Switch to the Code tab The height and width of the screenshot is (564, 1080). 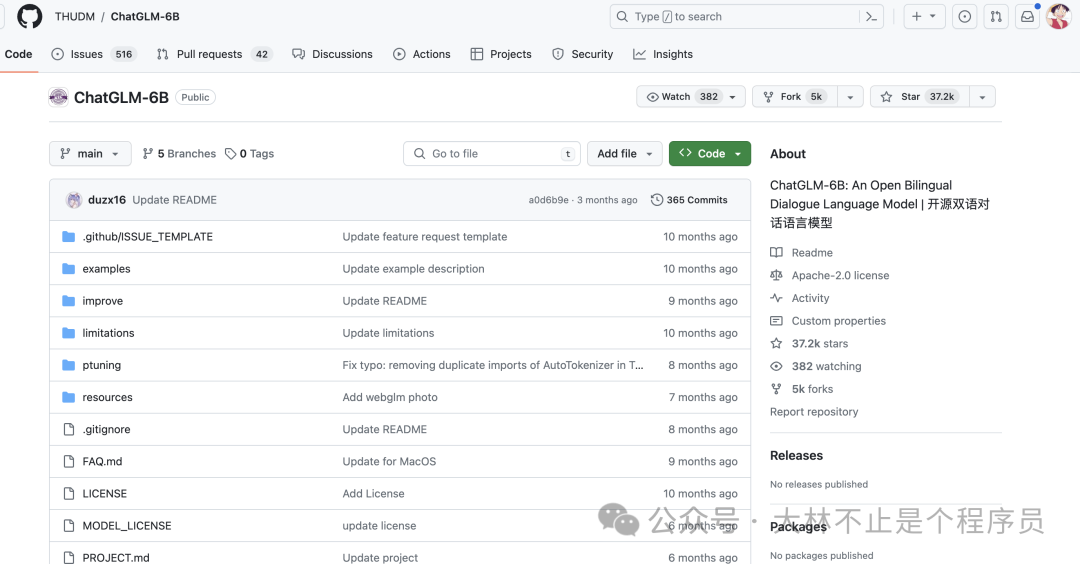18,54
